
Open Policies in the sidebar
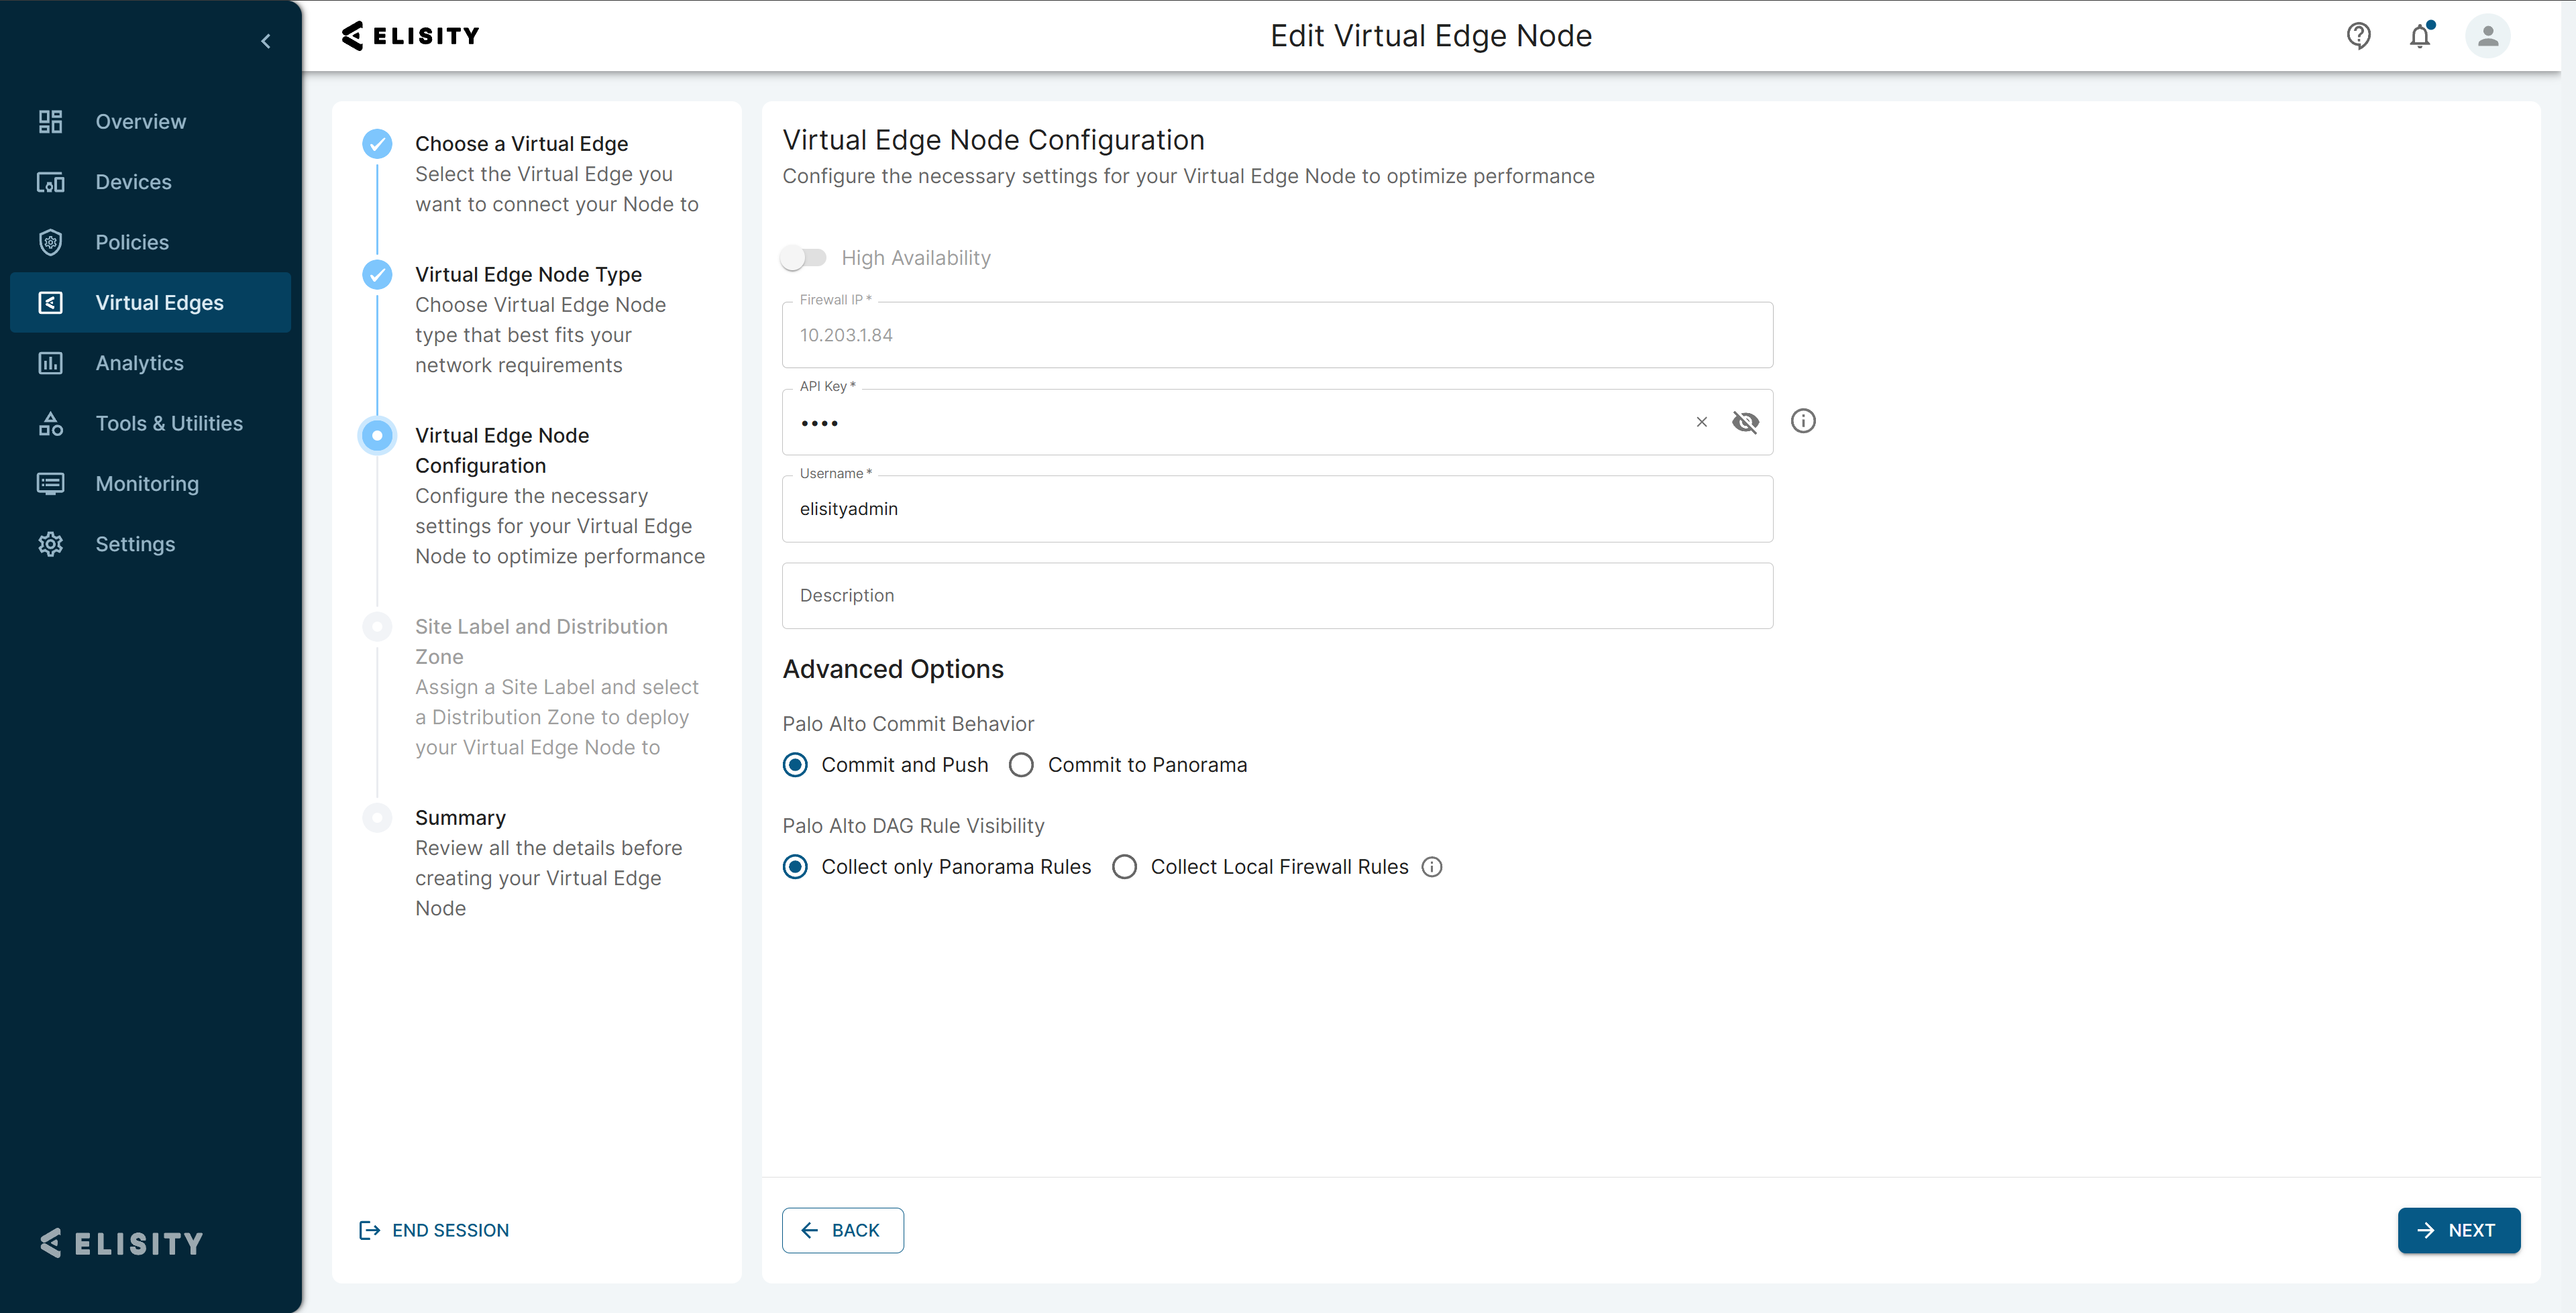point(150,242)
